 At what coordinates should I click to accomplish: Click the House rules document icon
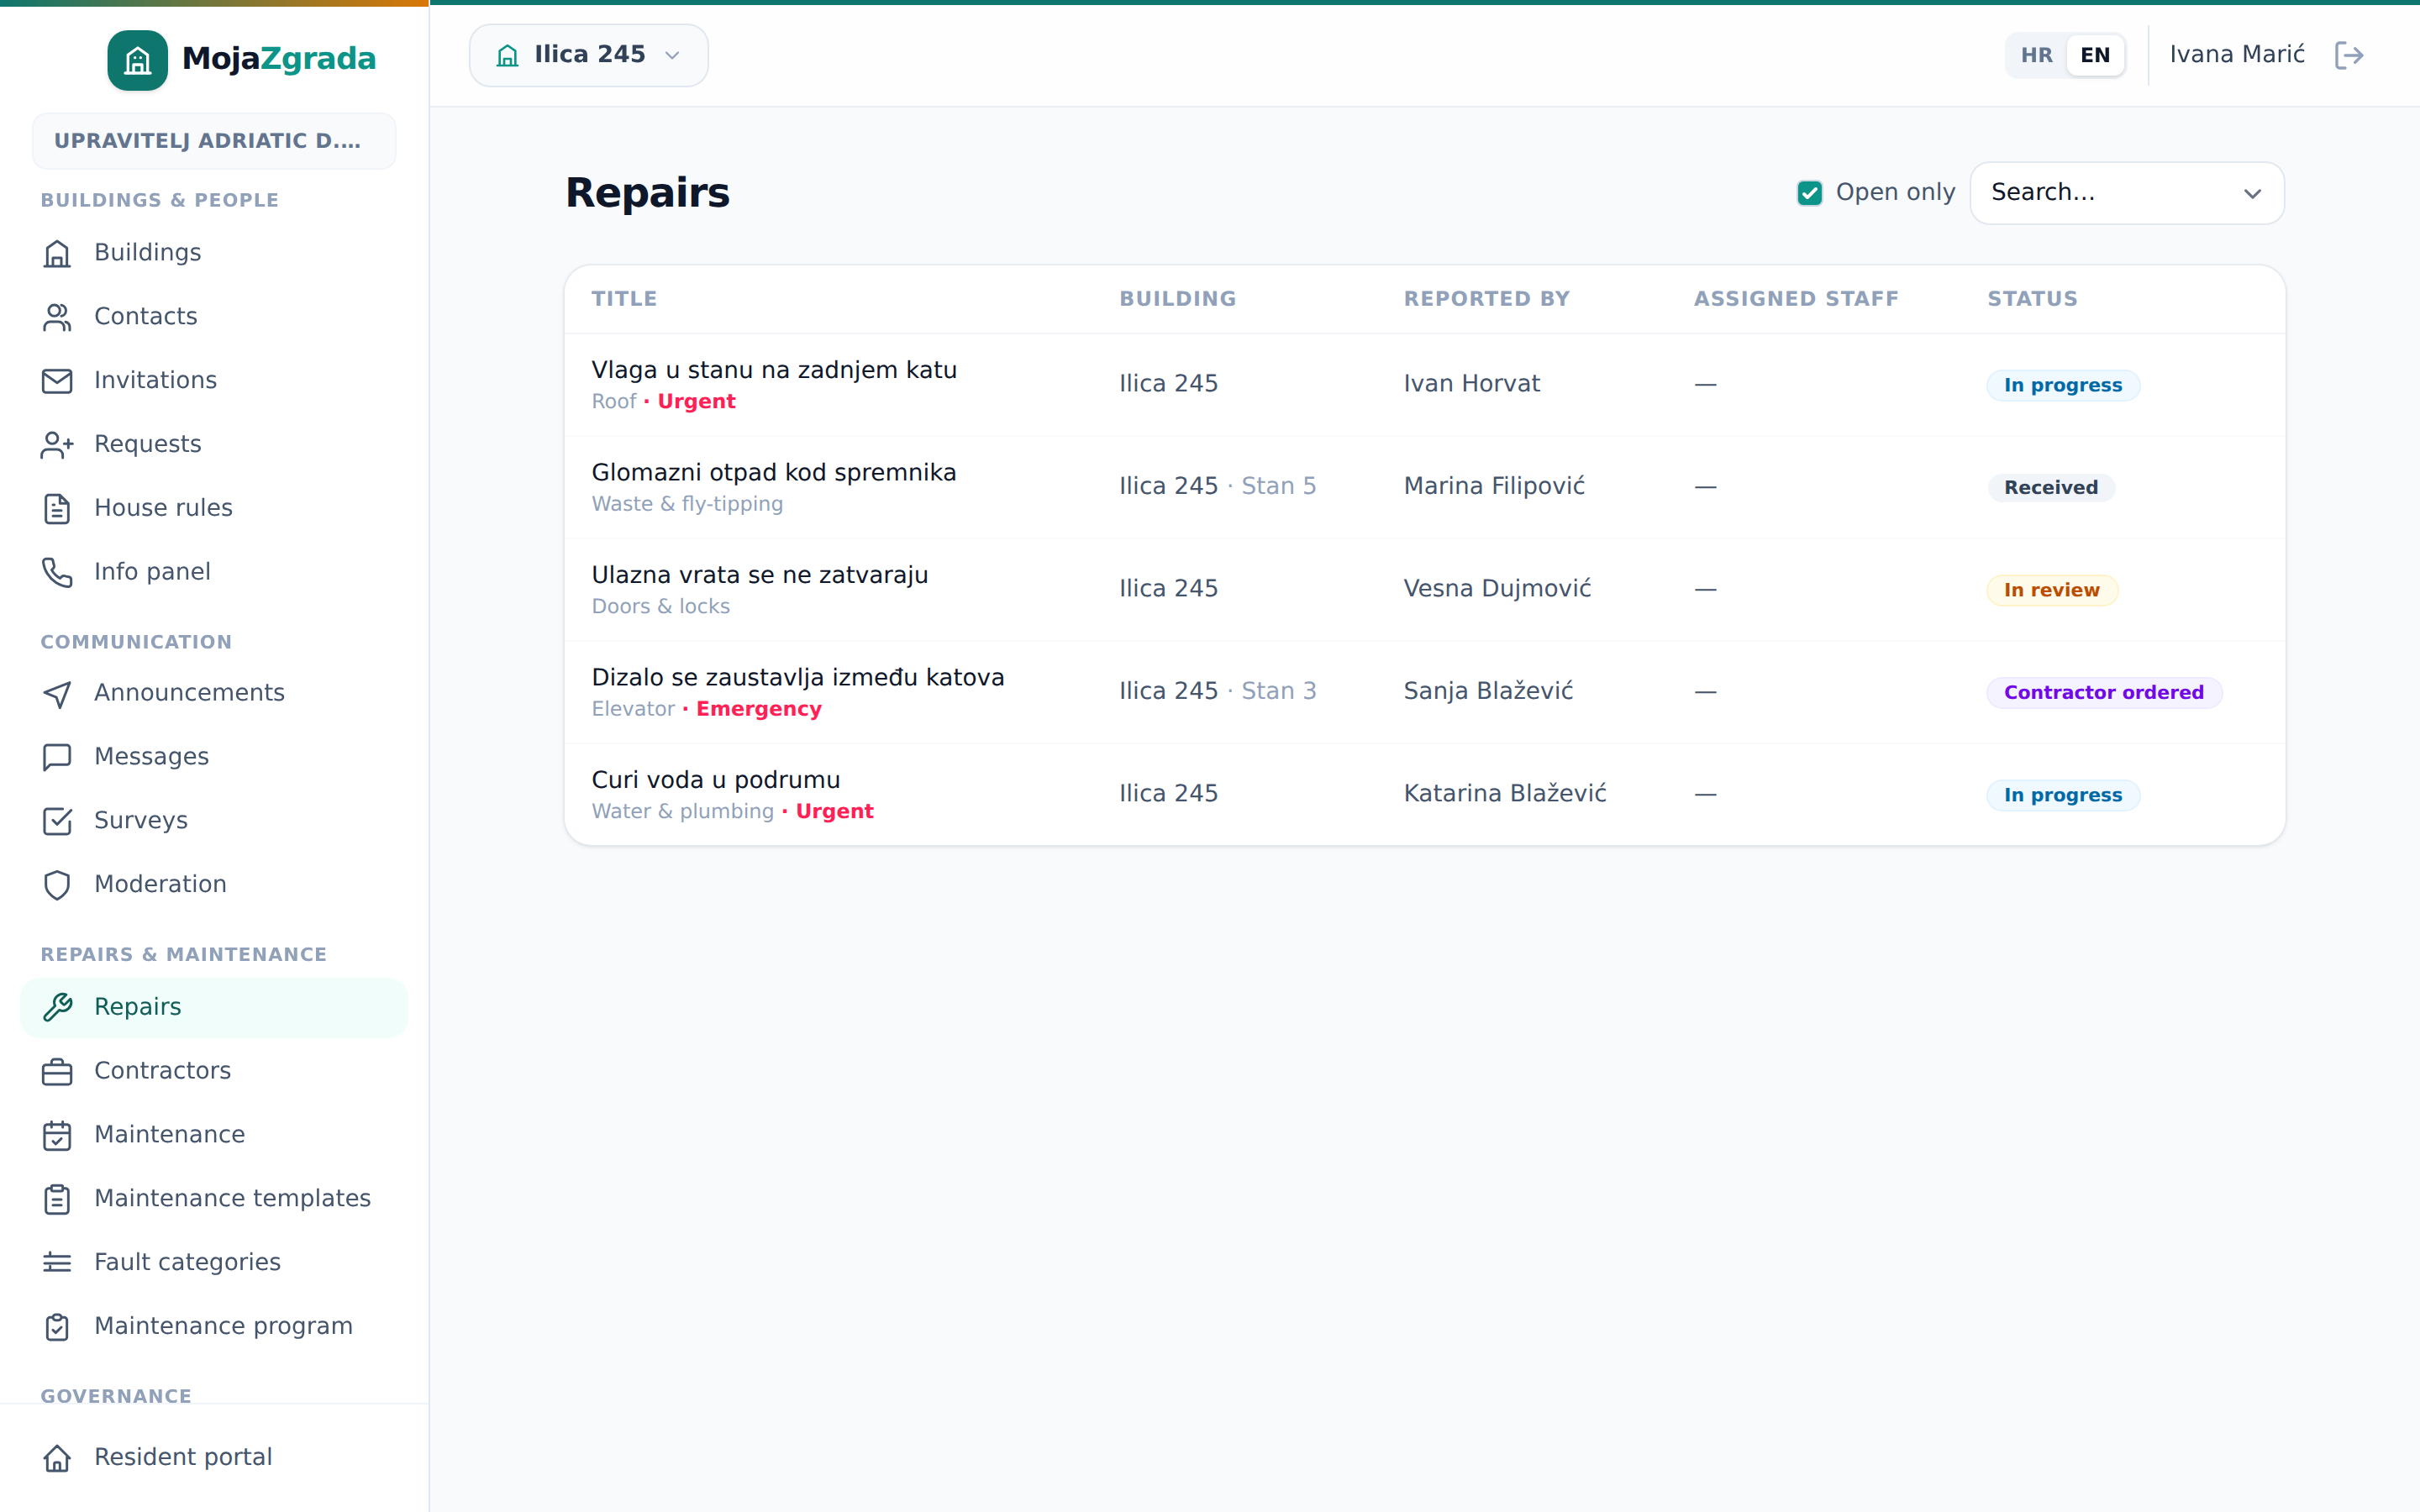click(x=57, y=509)
